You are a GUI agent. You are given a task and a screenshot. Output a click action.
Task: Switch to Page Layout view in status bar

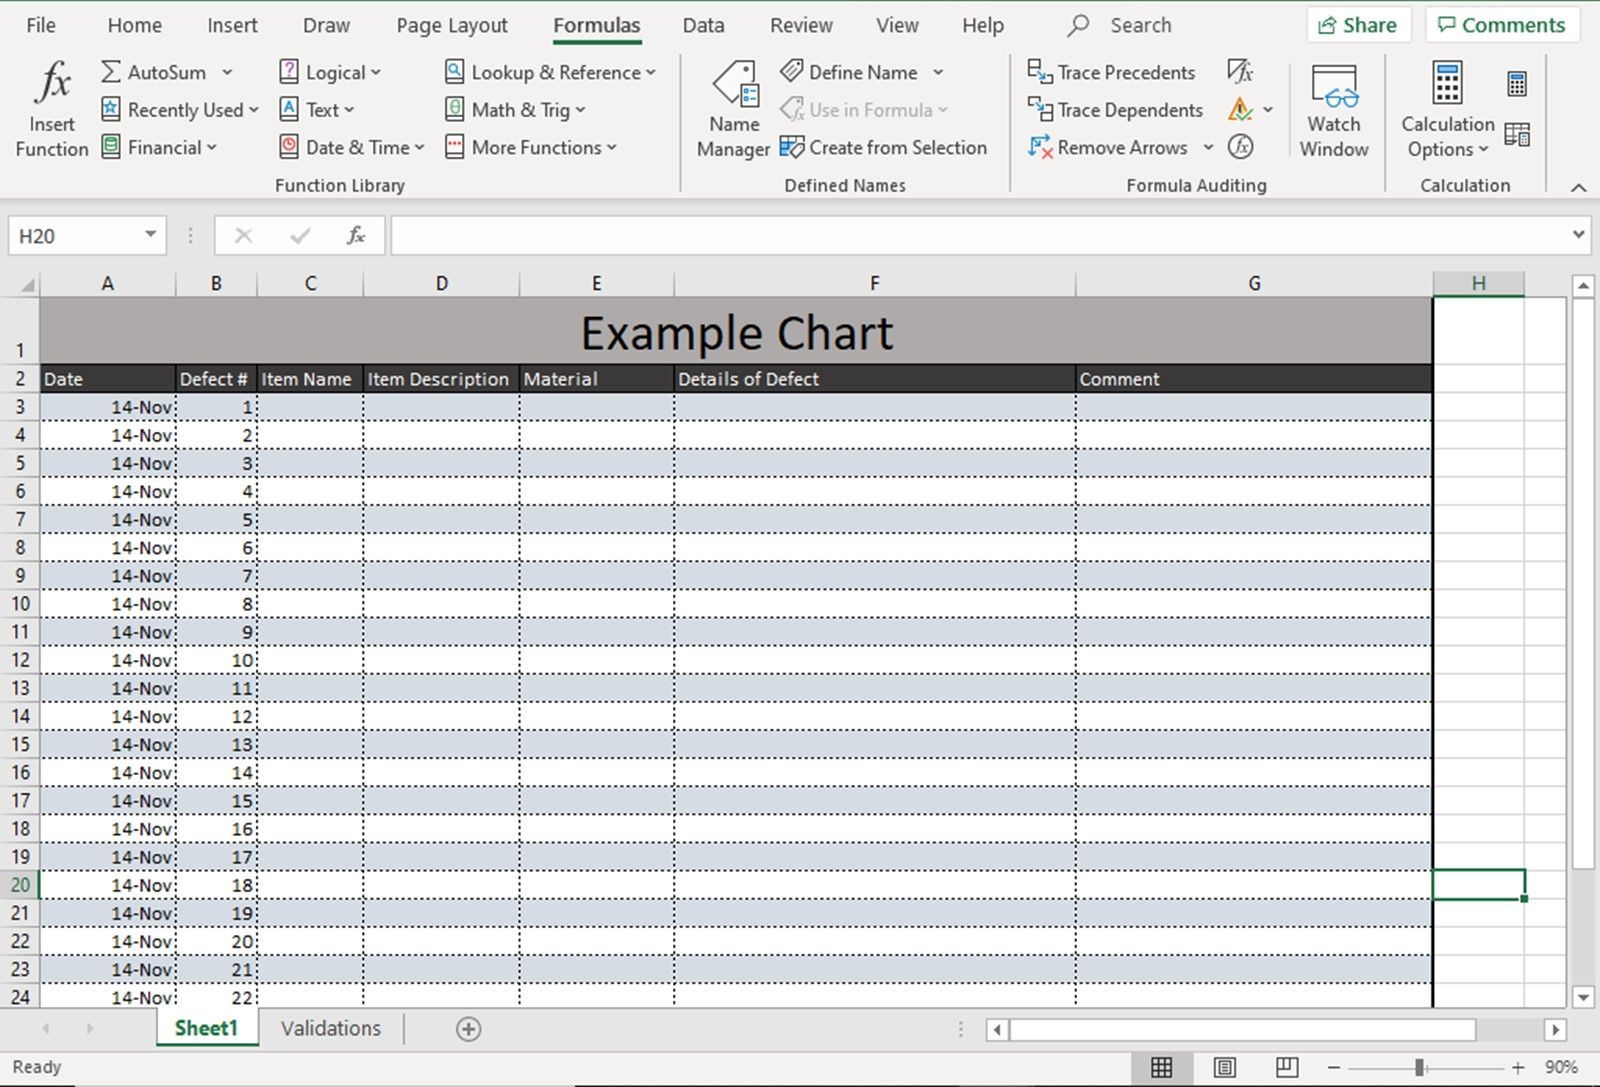pyautogui.click(x=1225, y=1067)
